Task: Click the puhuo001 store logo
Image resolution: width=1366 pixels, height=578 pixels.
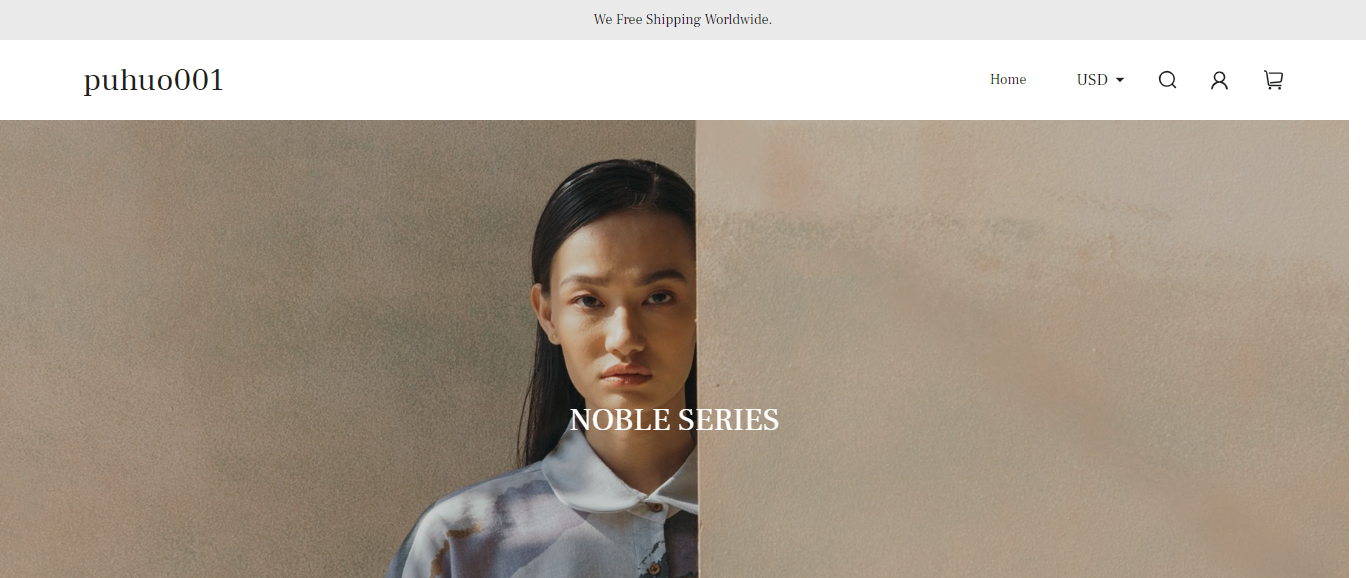Action: click(154, 80)
